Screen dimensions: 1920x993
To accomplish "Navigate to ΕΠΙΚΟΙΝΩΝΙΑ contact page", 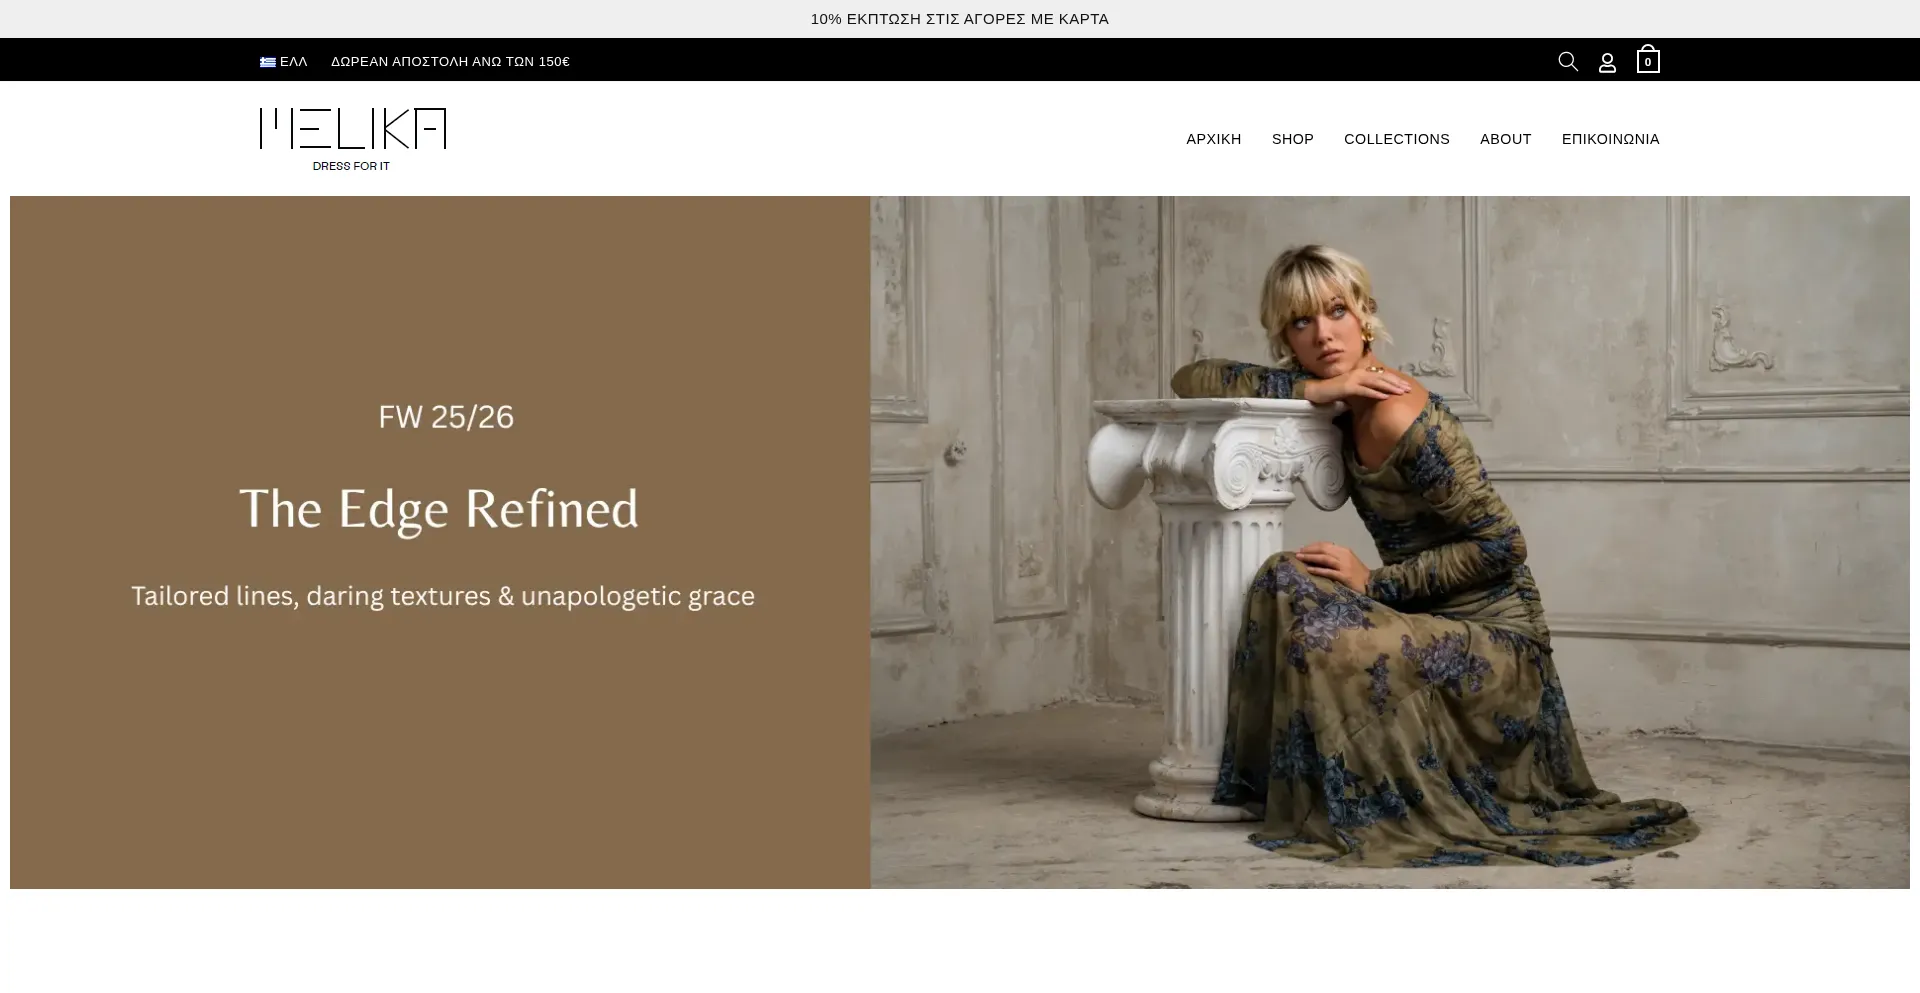I will click(x=1610, y=139).
